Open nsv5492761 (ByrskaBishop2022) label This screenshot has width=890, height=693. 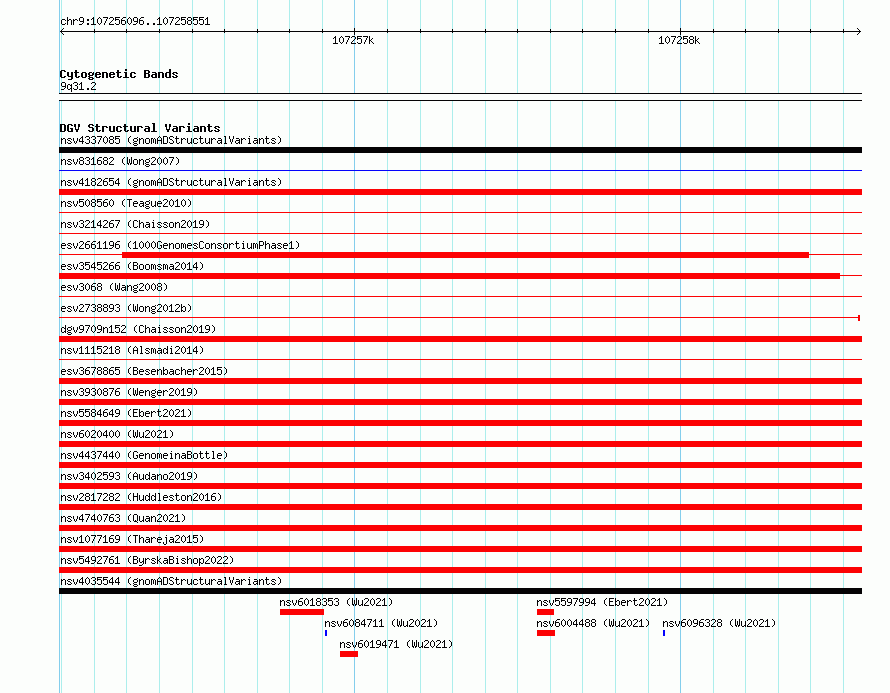point(147,560)
